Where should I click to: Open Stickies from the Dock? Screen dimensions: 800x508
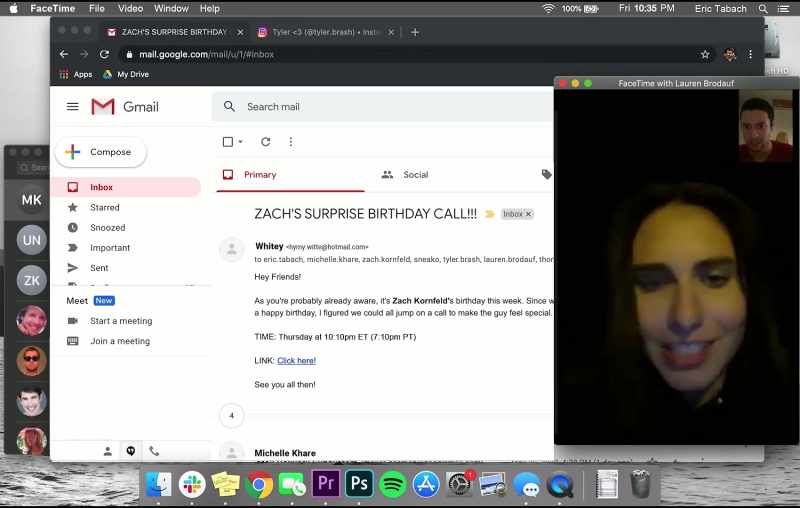coord(226,484)
